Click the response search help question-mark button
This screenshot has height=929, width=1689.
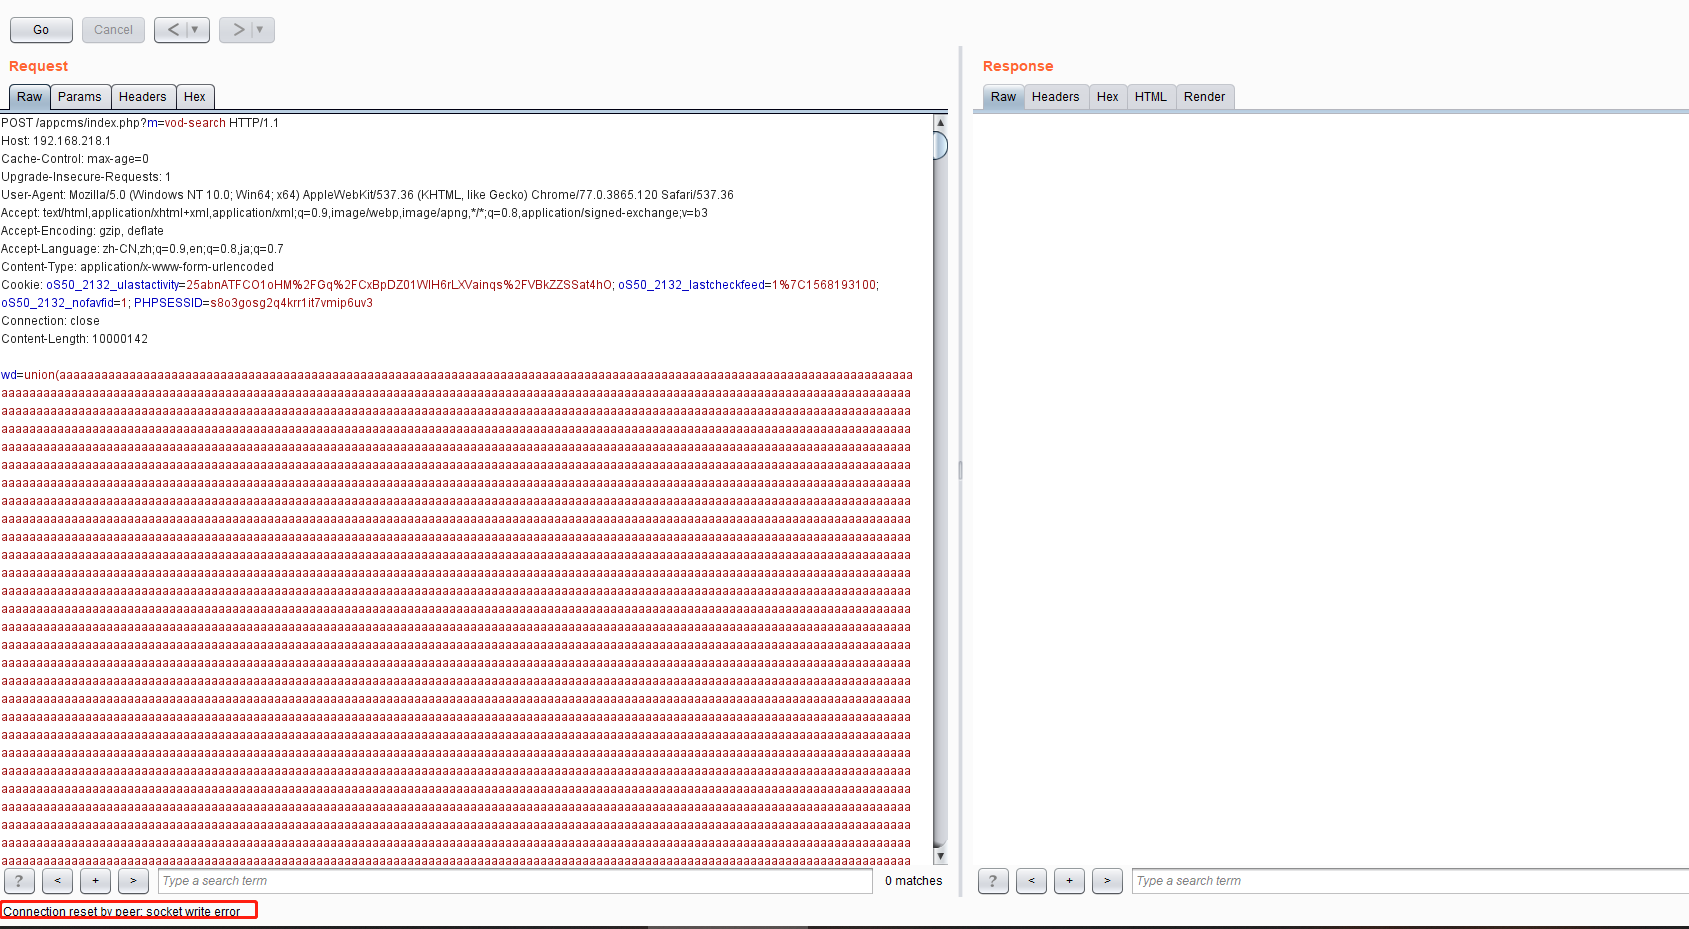[993, 881]
